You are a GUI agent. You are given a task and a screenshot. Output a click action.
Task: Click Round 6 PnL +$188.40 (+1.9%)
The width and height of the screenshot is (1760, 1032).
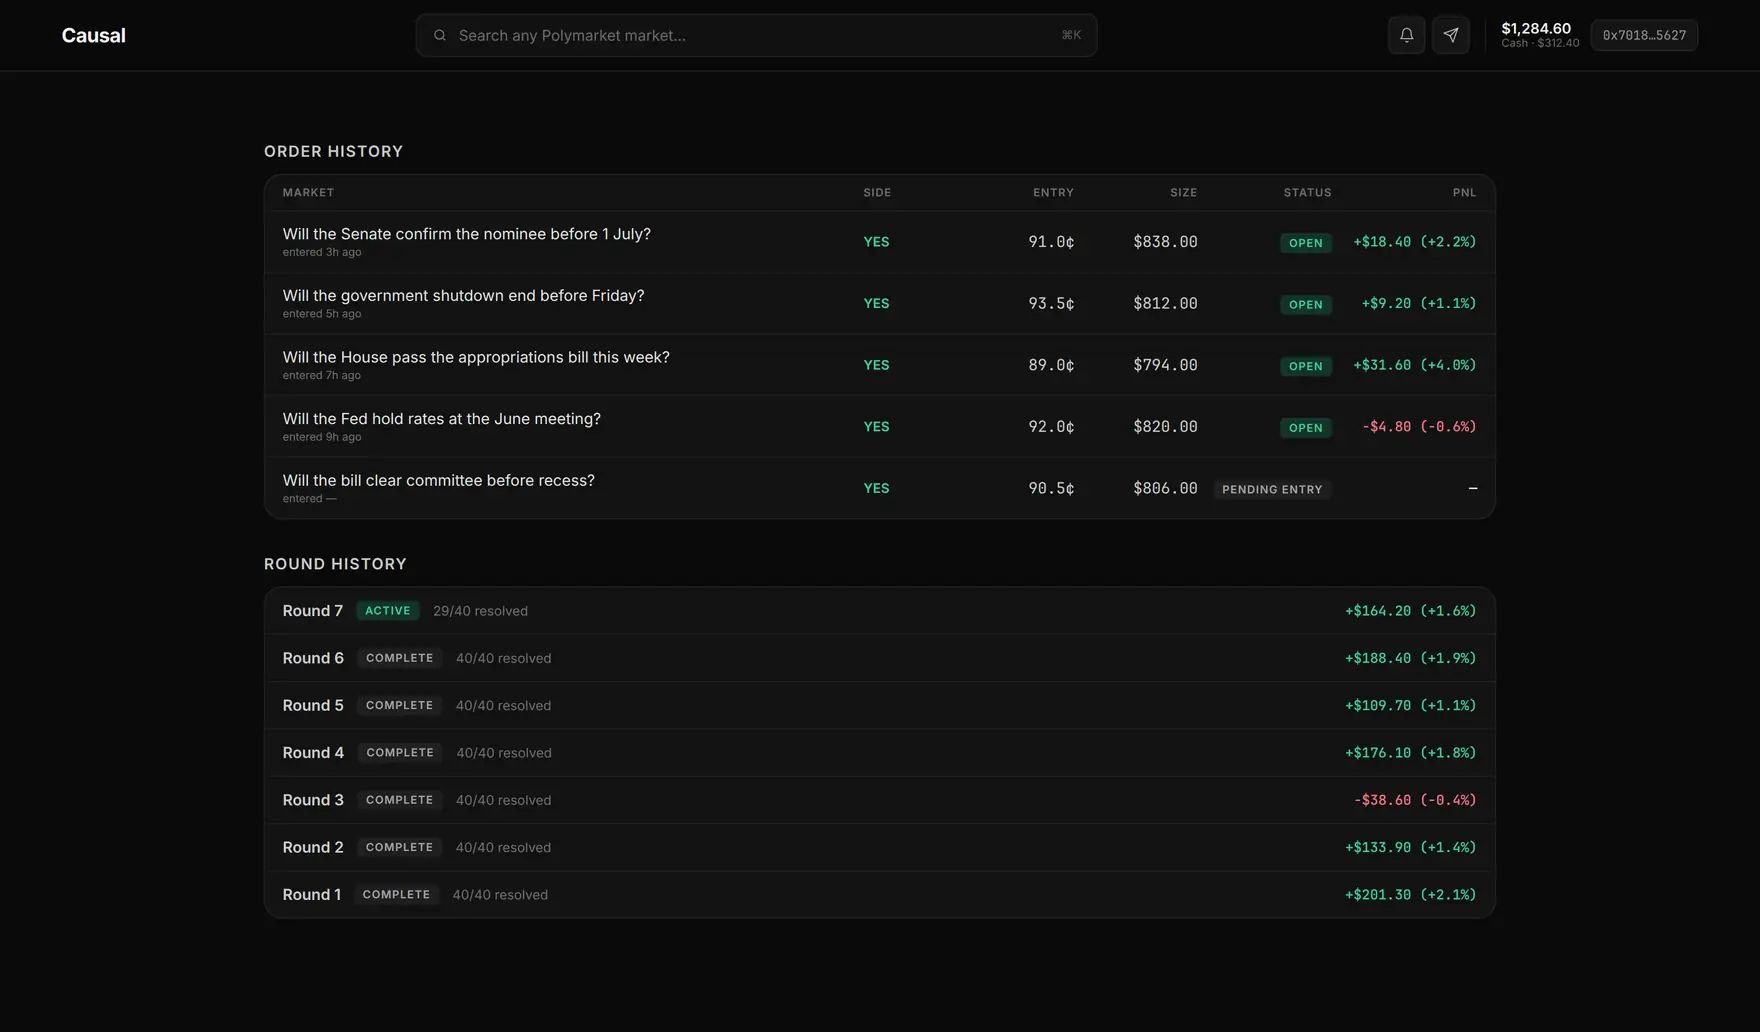point(1410,658)
